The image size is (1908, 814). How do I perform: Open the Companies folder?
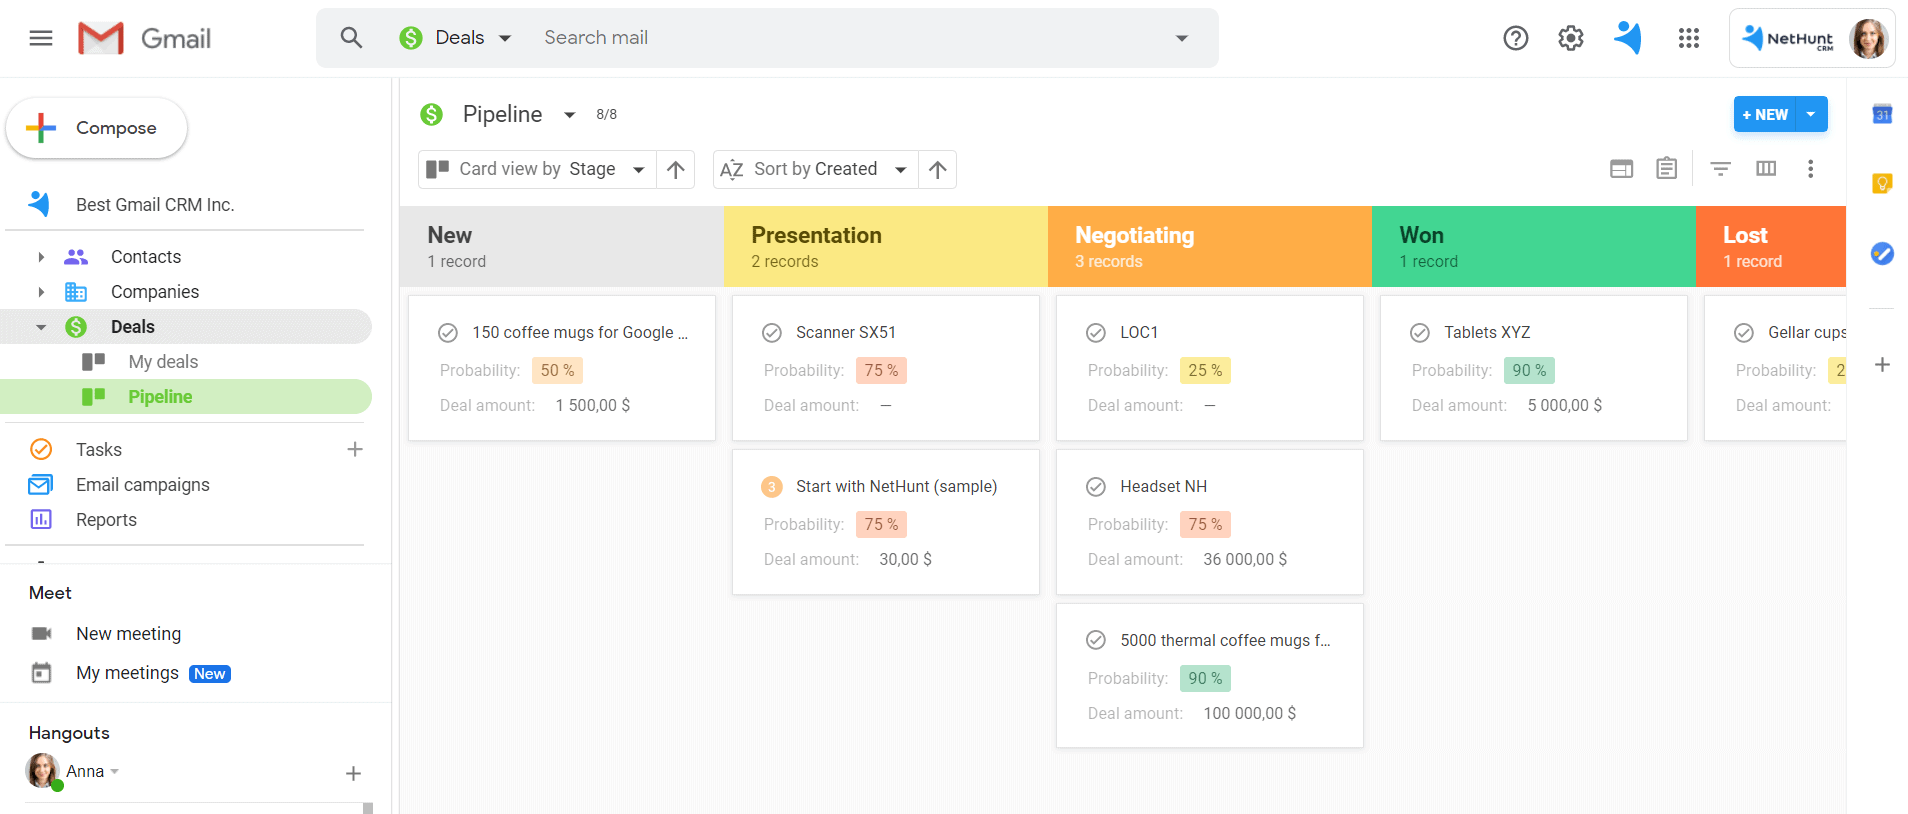click(x=155, y=292)
